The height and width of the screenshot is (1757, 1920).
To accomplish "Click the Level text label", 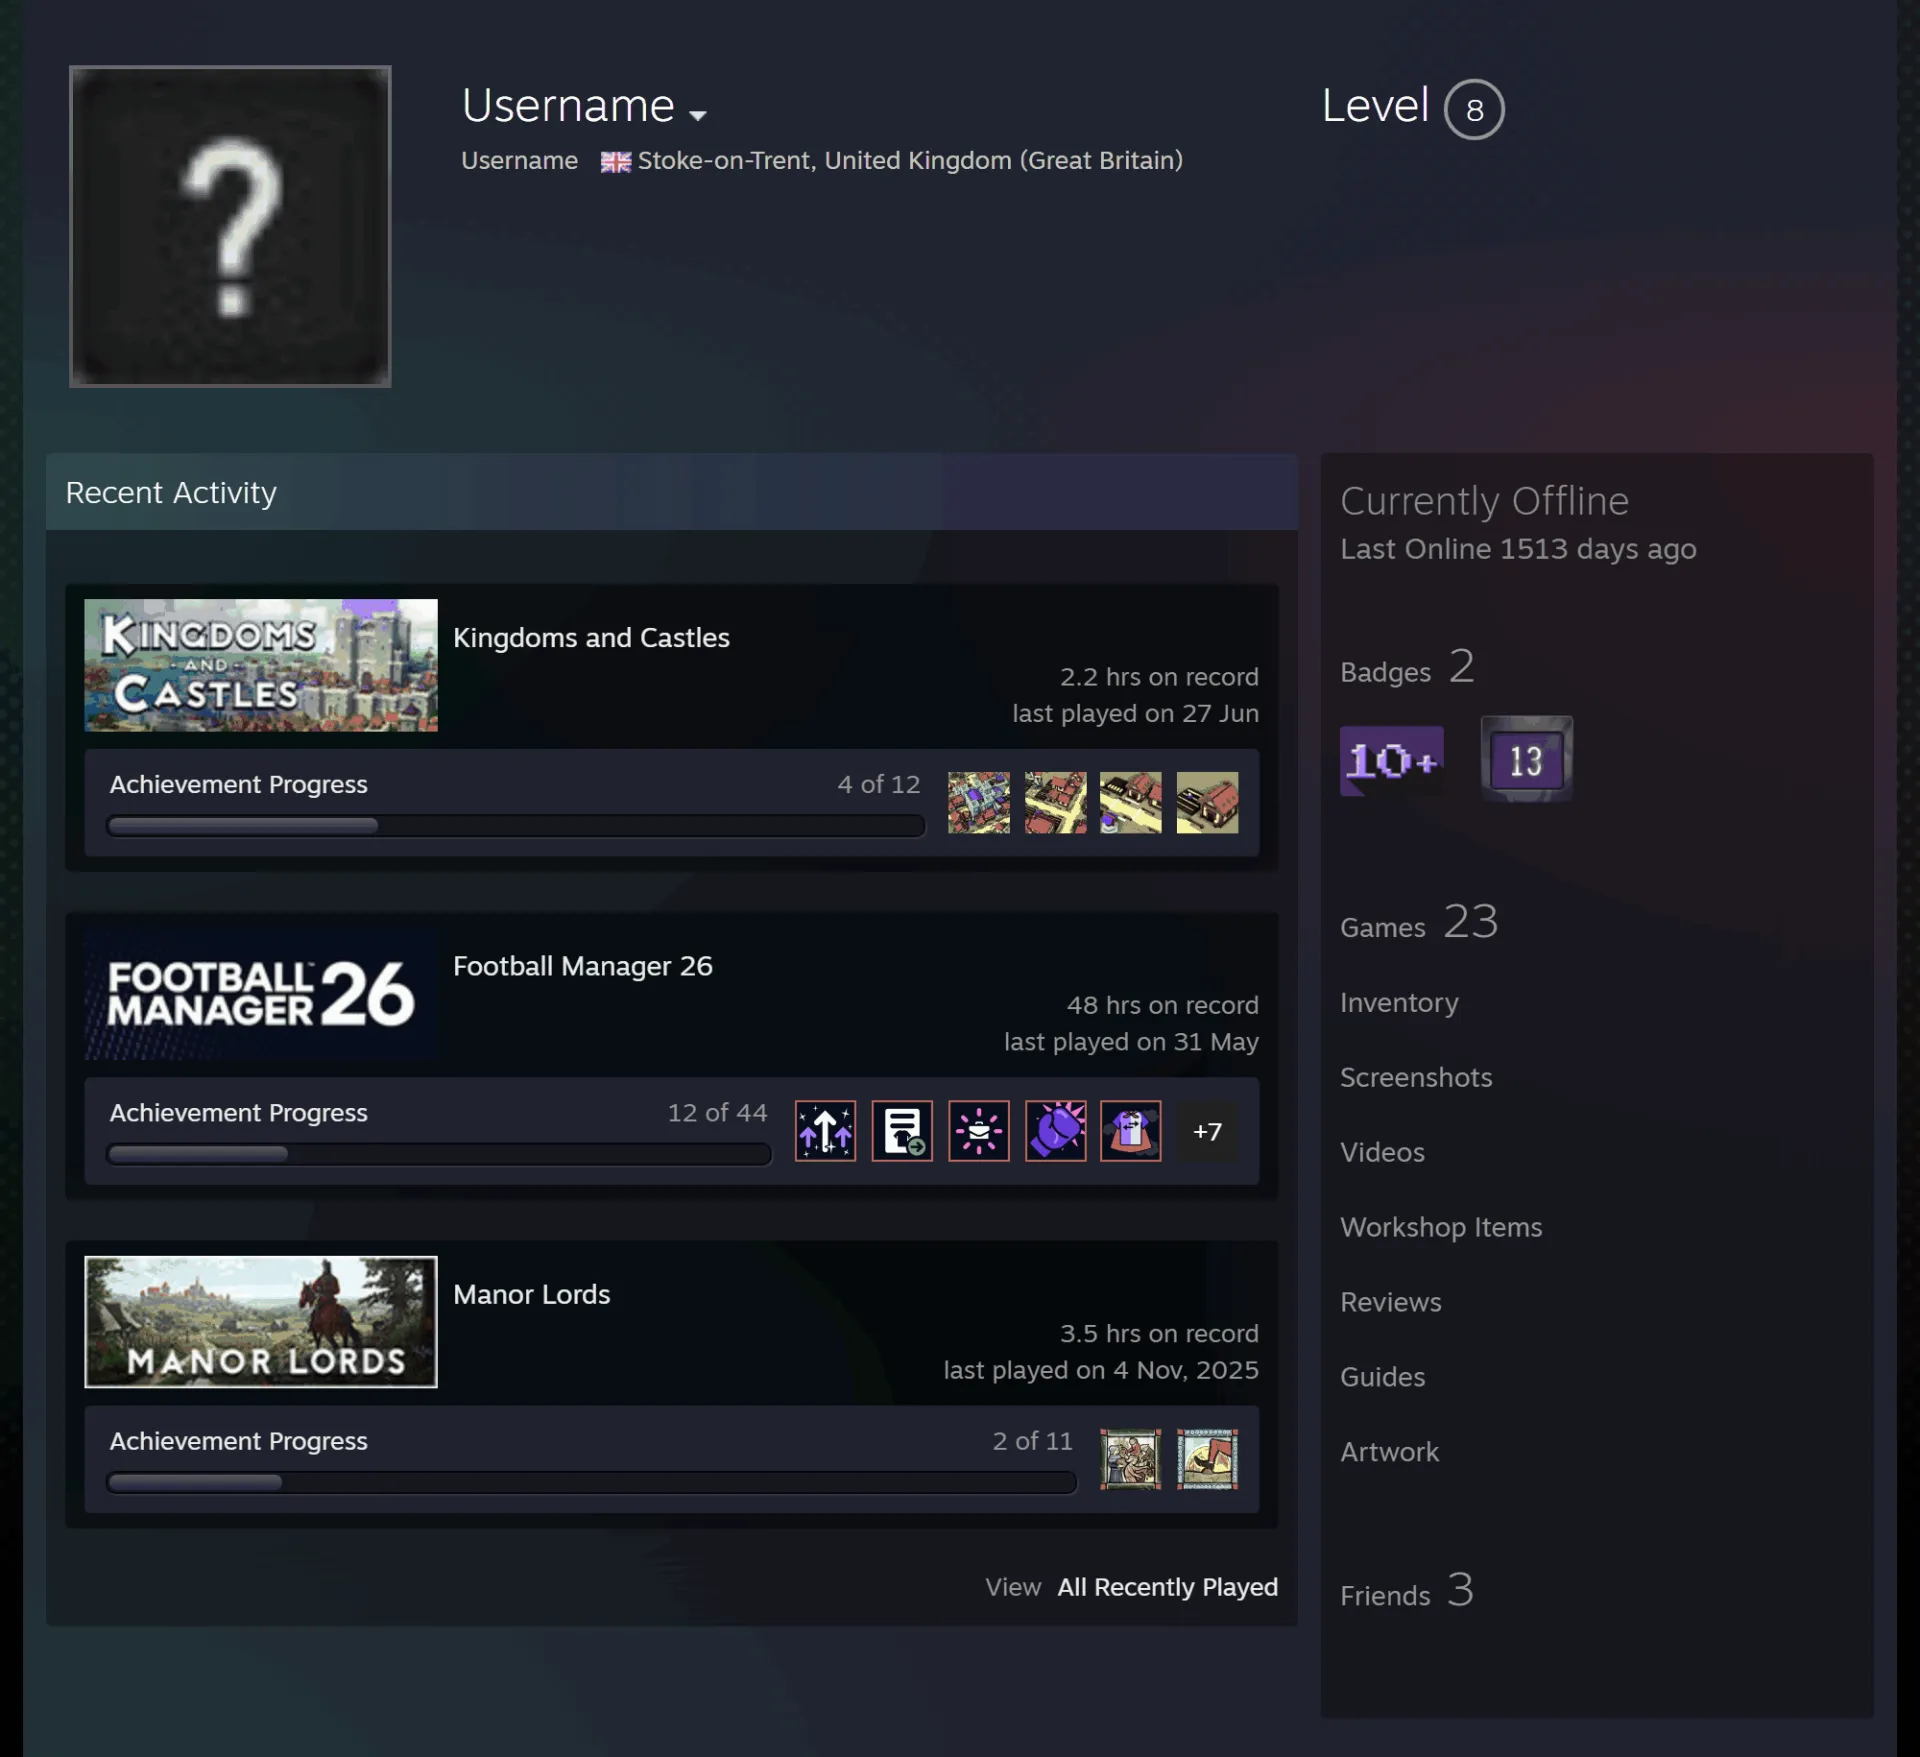I will [1375, 106].
